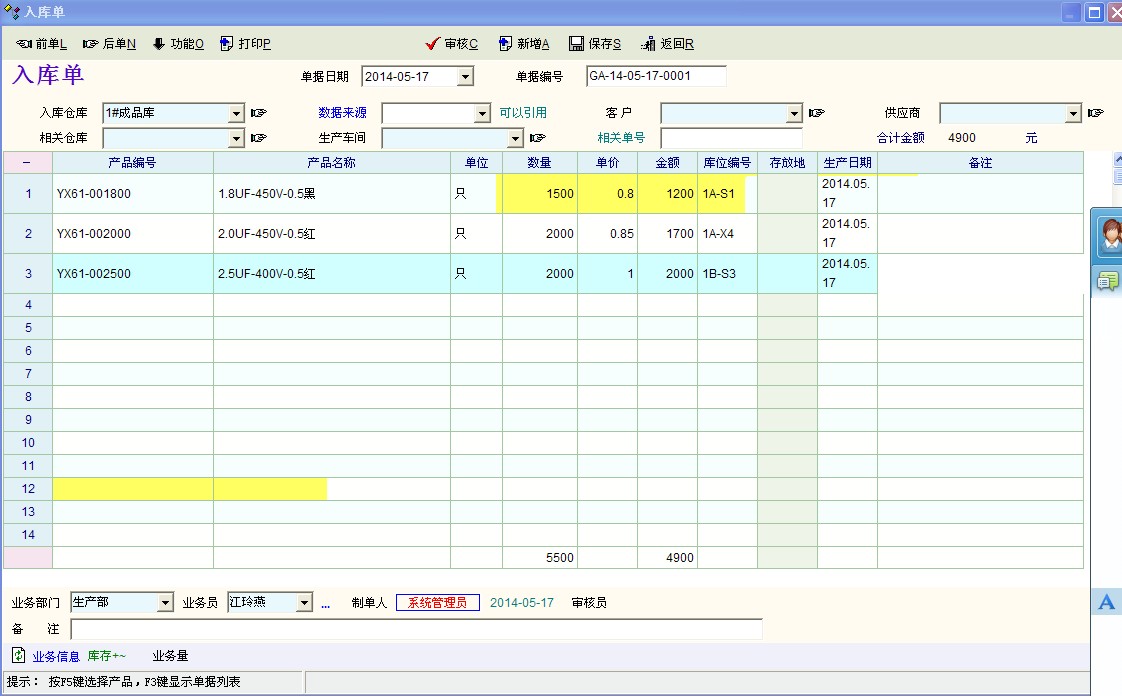Expand the 入库仓库 warehouse dropdown
Viewport: 1122px width, 696px height.
[x=236, y=114]
